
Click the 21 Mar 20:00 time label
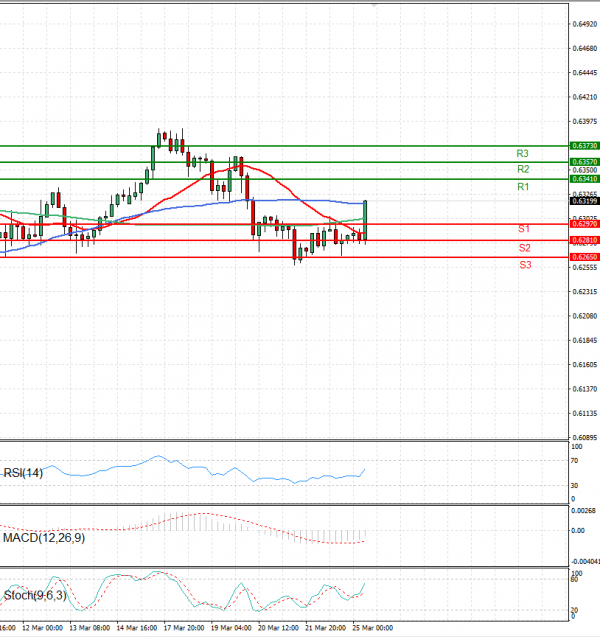325,628
